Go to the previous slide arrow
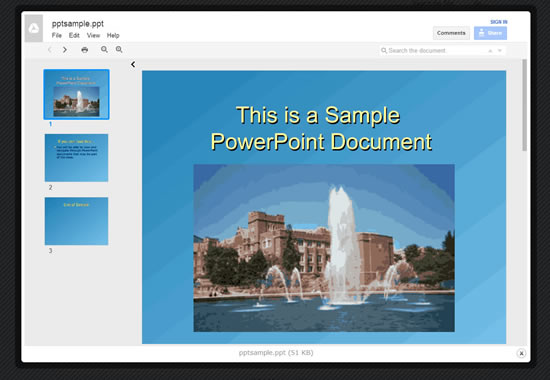This screenshot has width=550, height=380. coord(49,50)
